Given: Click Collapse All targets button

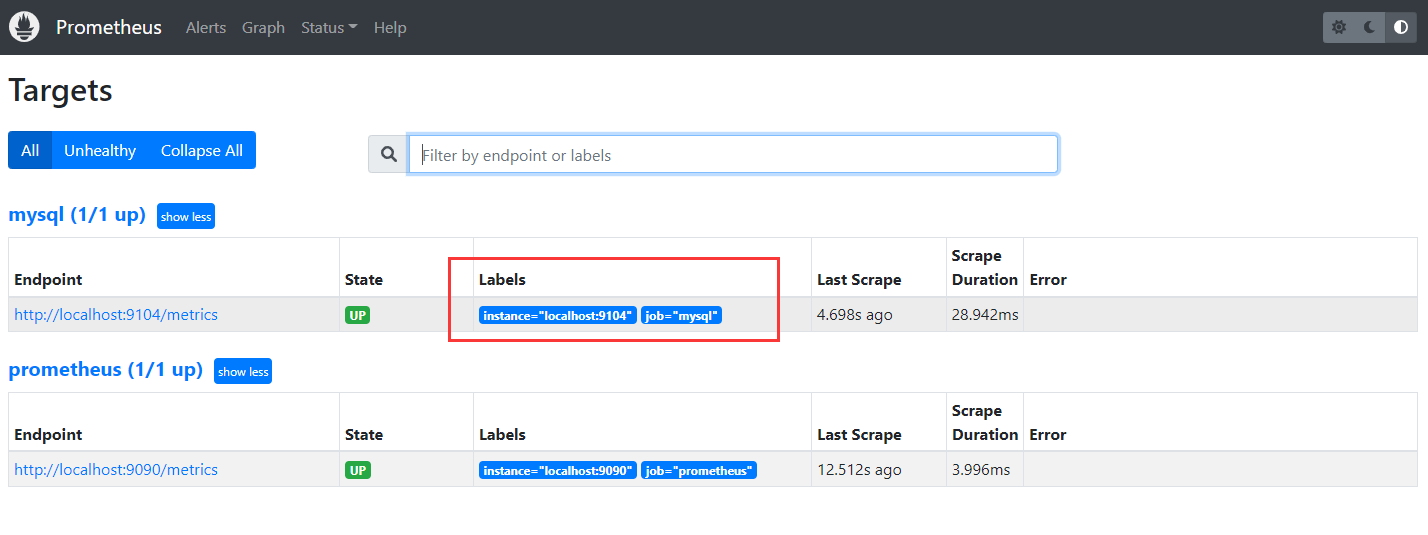Looking at the screenshot, I should click(x=202, y=150).
